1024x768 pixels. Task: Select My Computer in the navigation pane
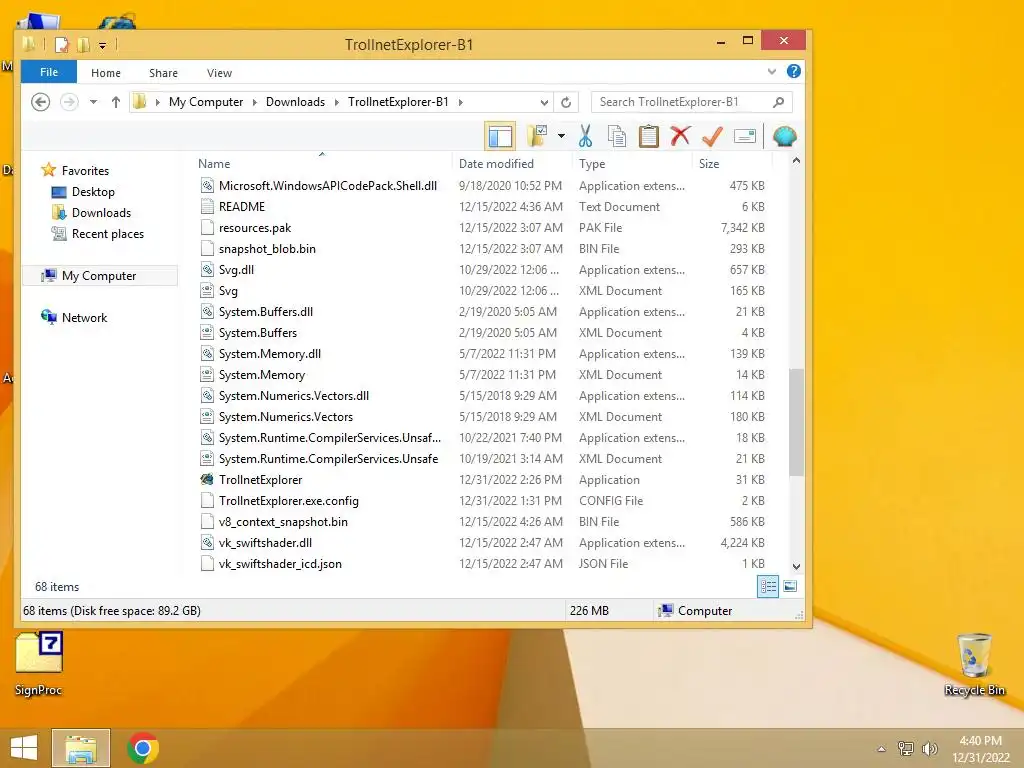99,276
